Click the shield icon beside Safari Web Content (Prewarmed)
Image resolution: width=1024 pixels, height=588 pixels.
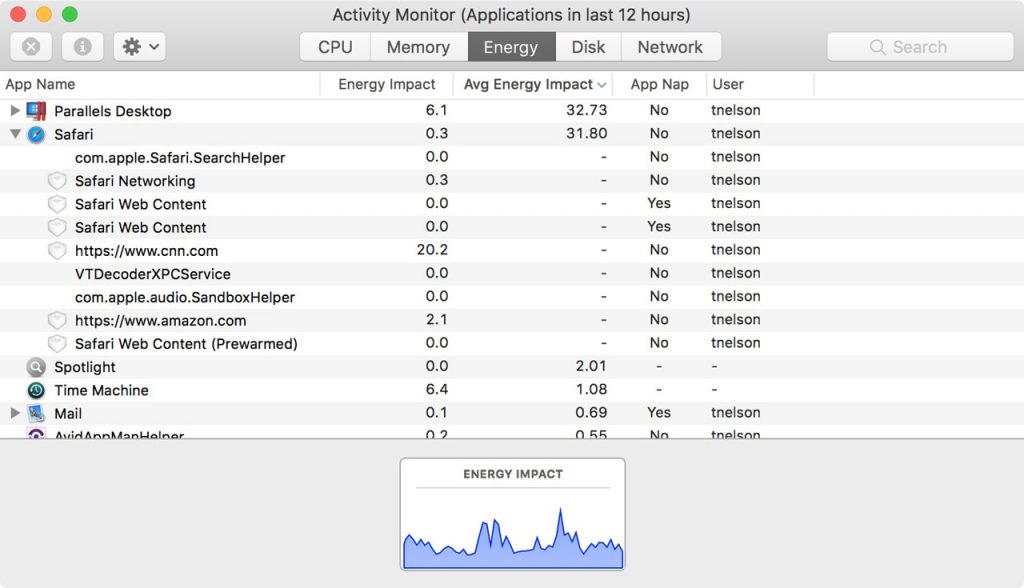click(x=57, y=344)
